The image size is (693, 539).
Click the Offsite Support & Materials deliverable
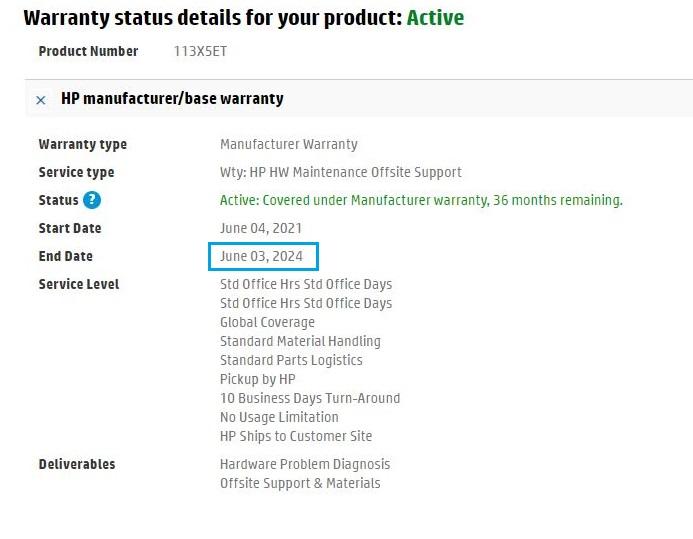point(300,483)
